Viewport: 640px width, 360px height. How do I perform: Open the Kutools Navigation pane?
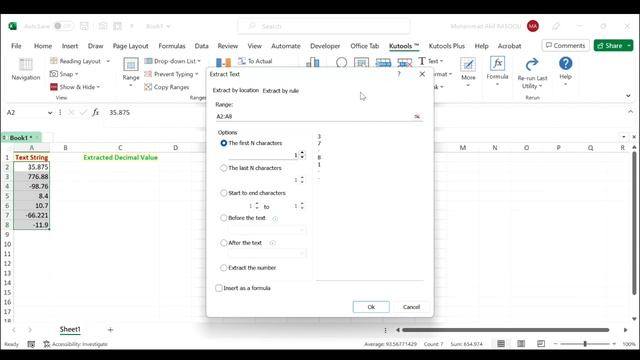tap(25, 69)
